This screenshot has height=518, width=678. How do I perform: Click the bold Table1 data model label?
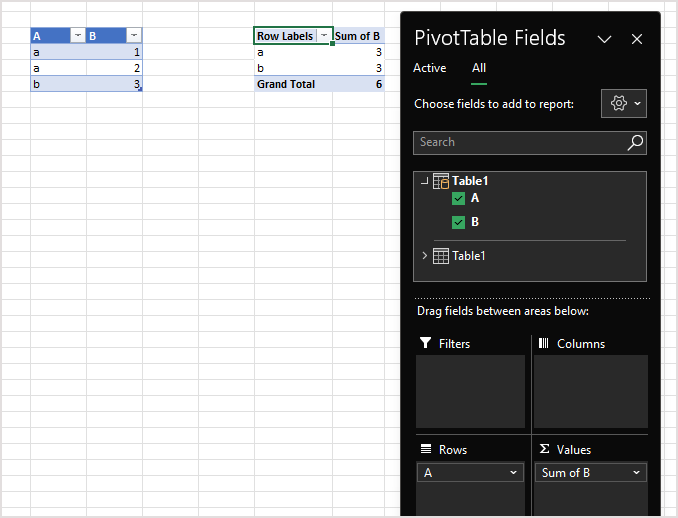pyautogui.click(x=470, y=181)
